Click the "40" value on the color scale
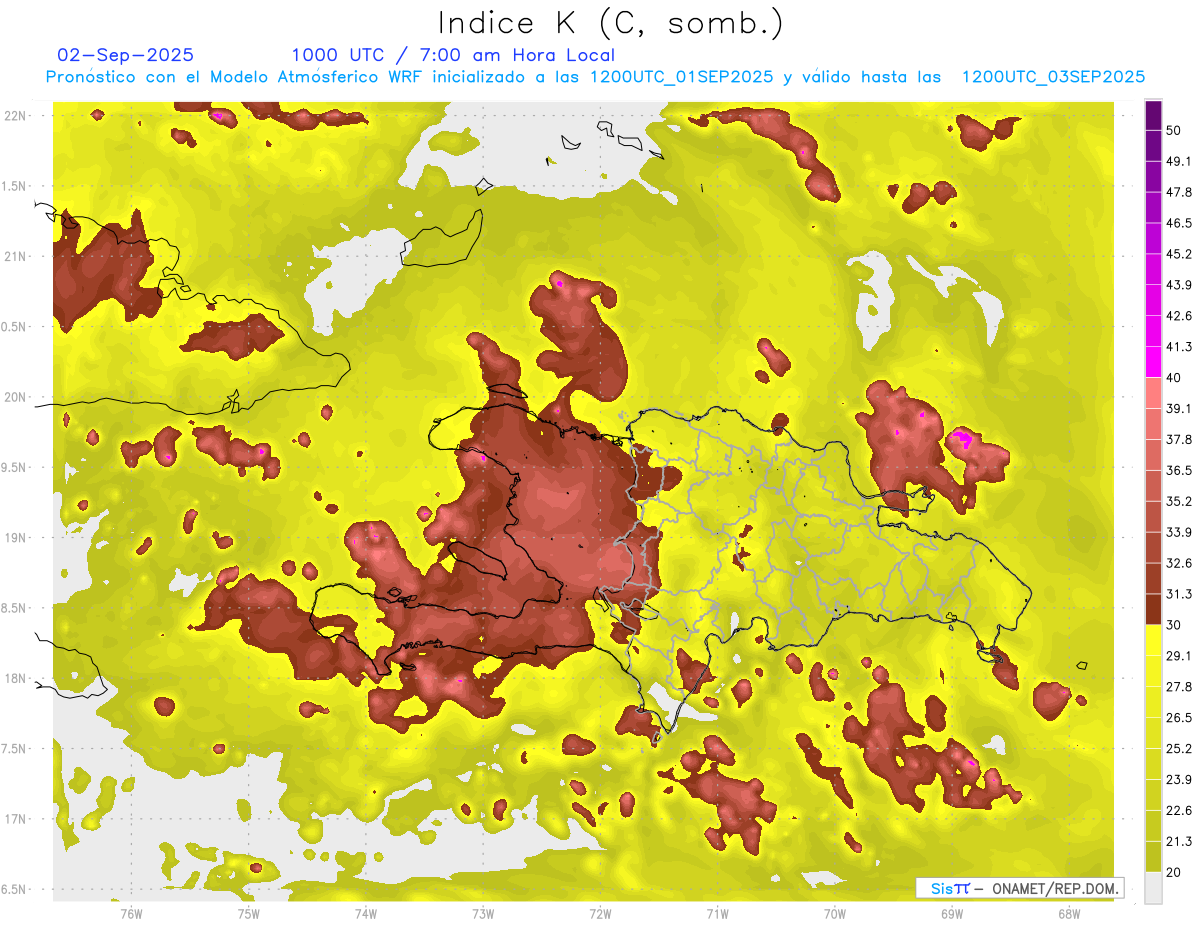1200x927 pixels. pos(1175,378)
